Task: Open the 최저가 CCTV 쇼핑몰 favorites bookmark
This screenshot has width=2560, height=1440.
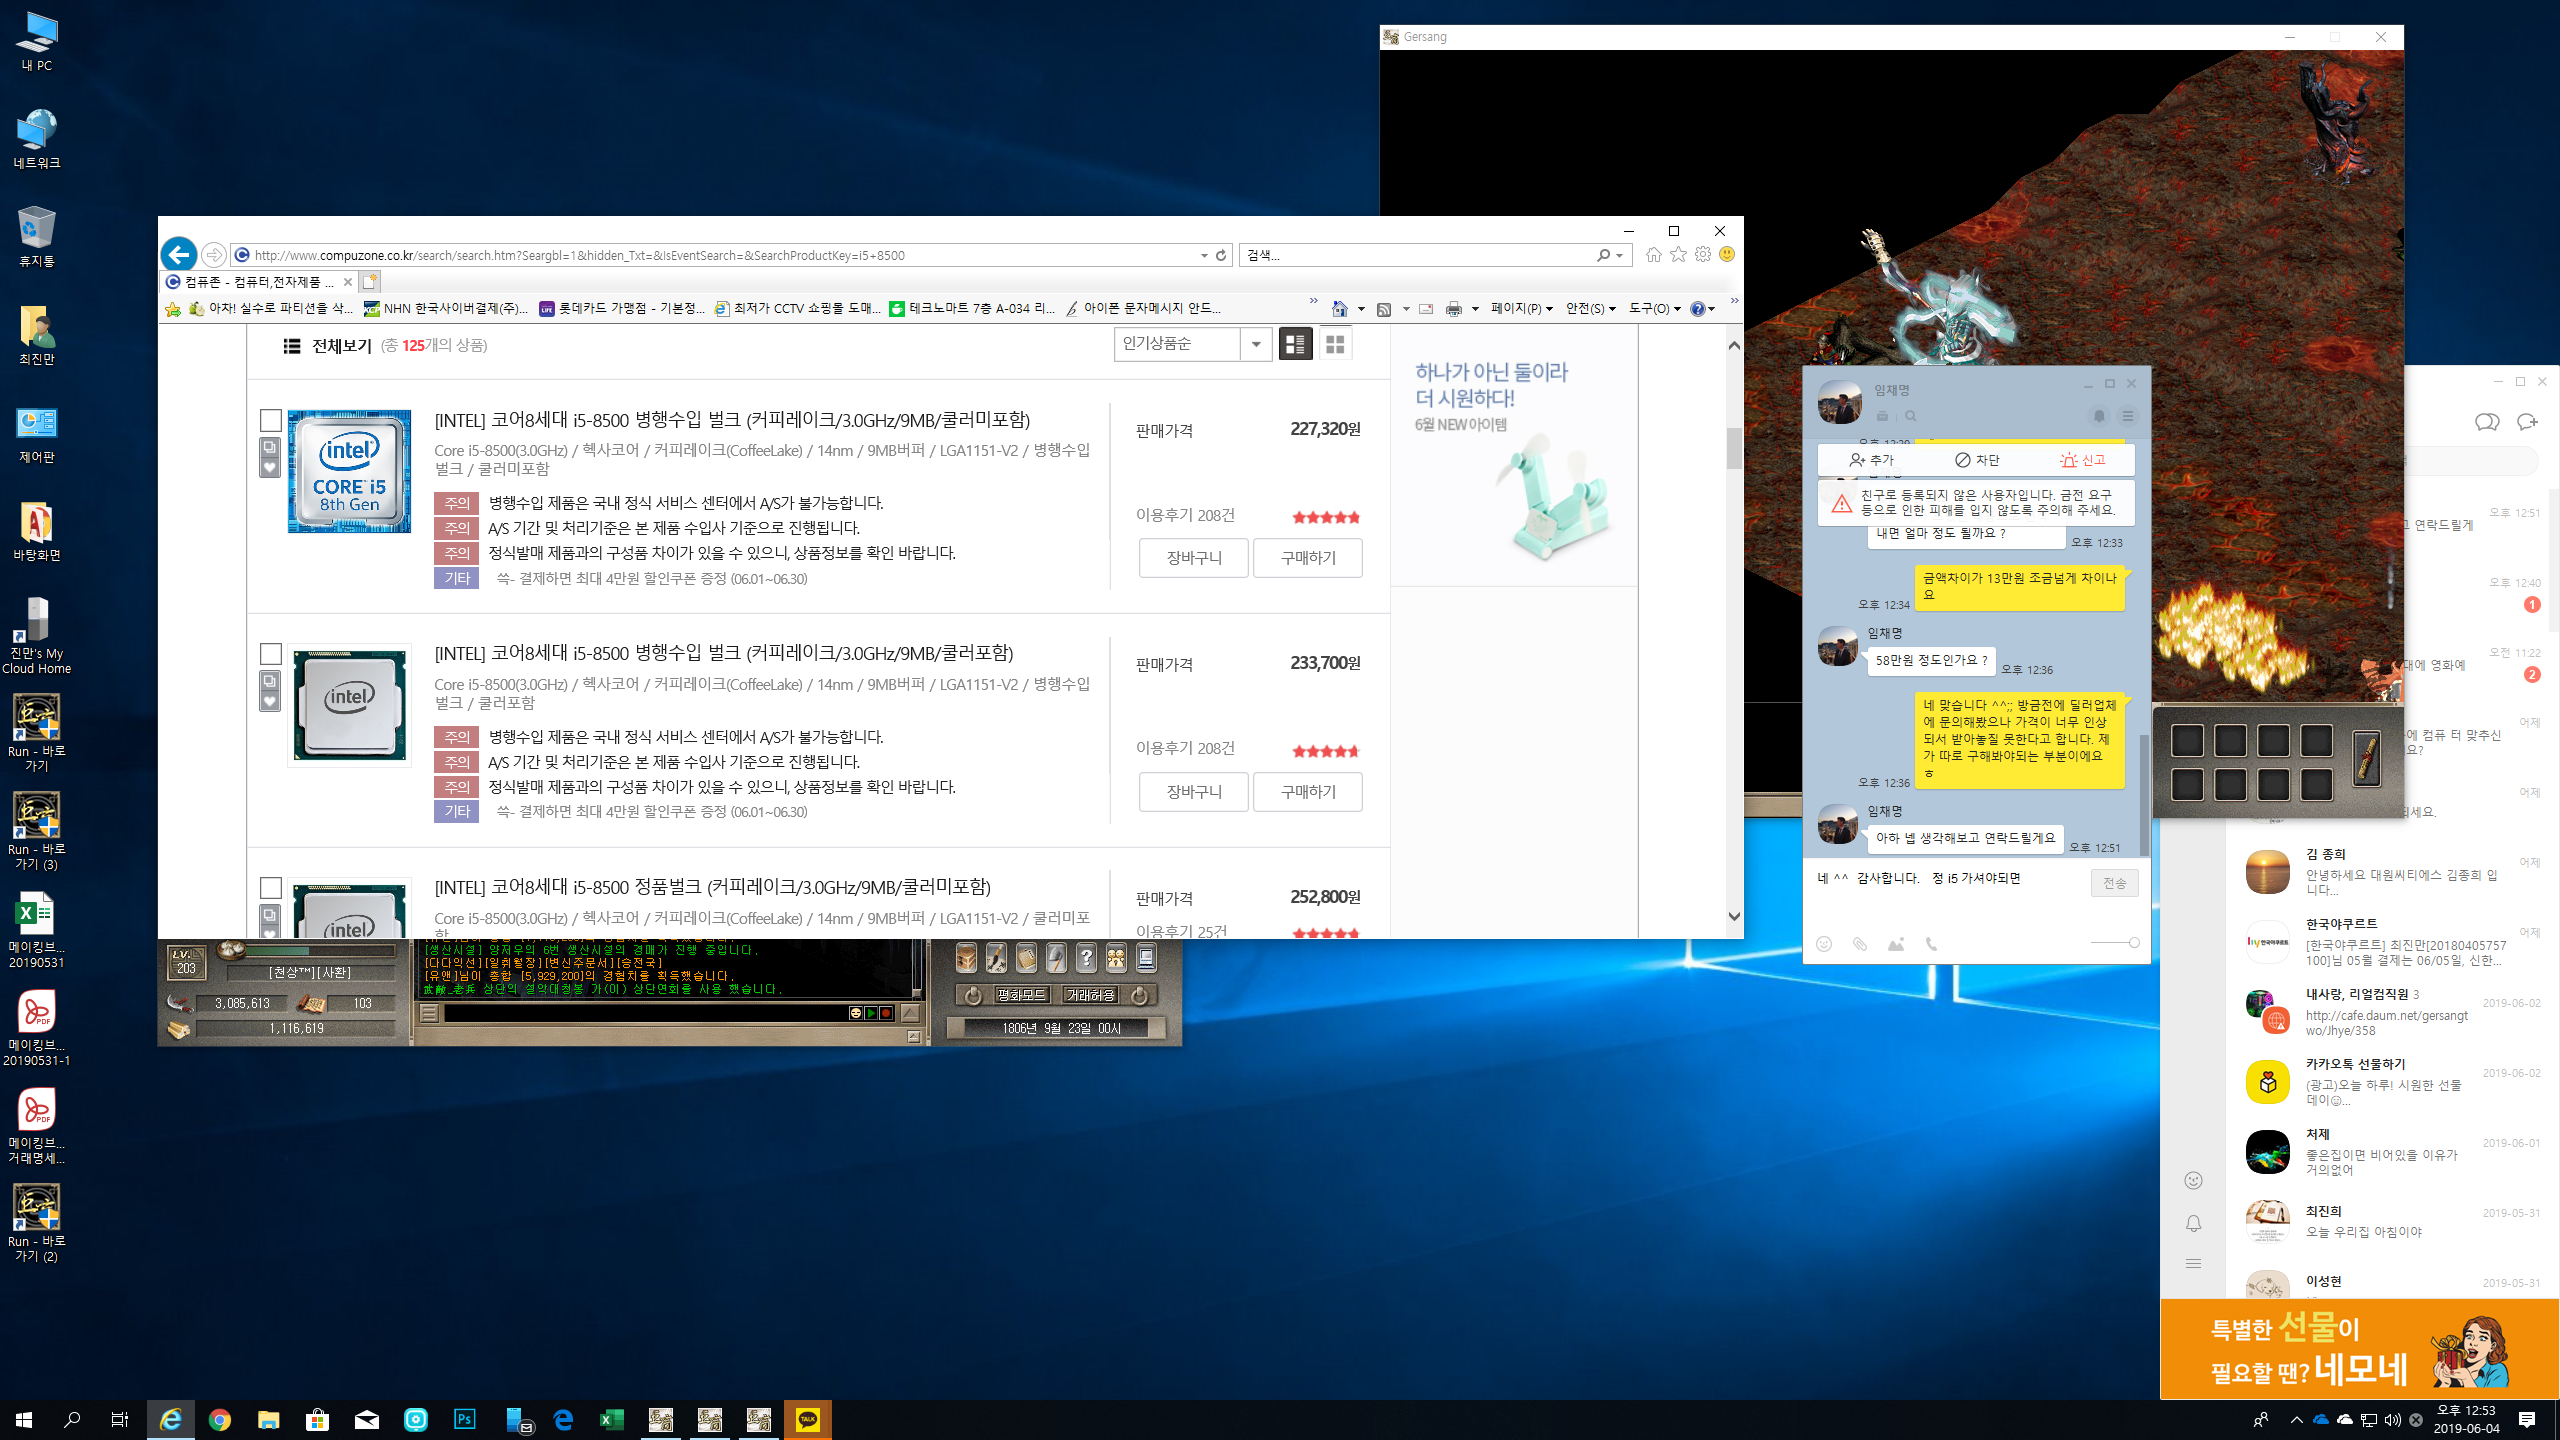Action: tap(798, 309)
